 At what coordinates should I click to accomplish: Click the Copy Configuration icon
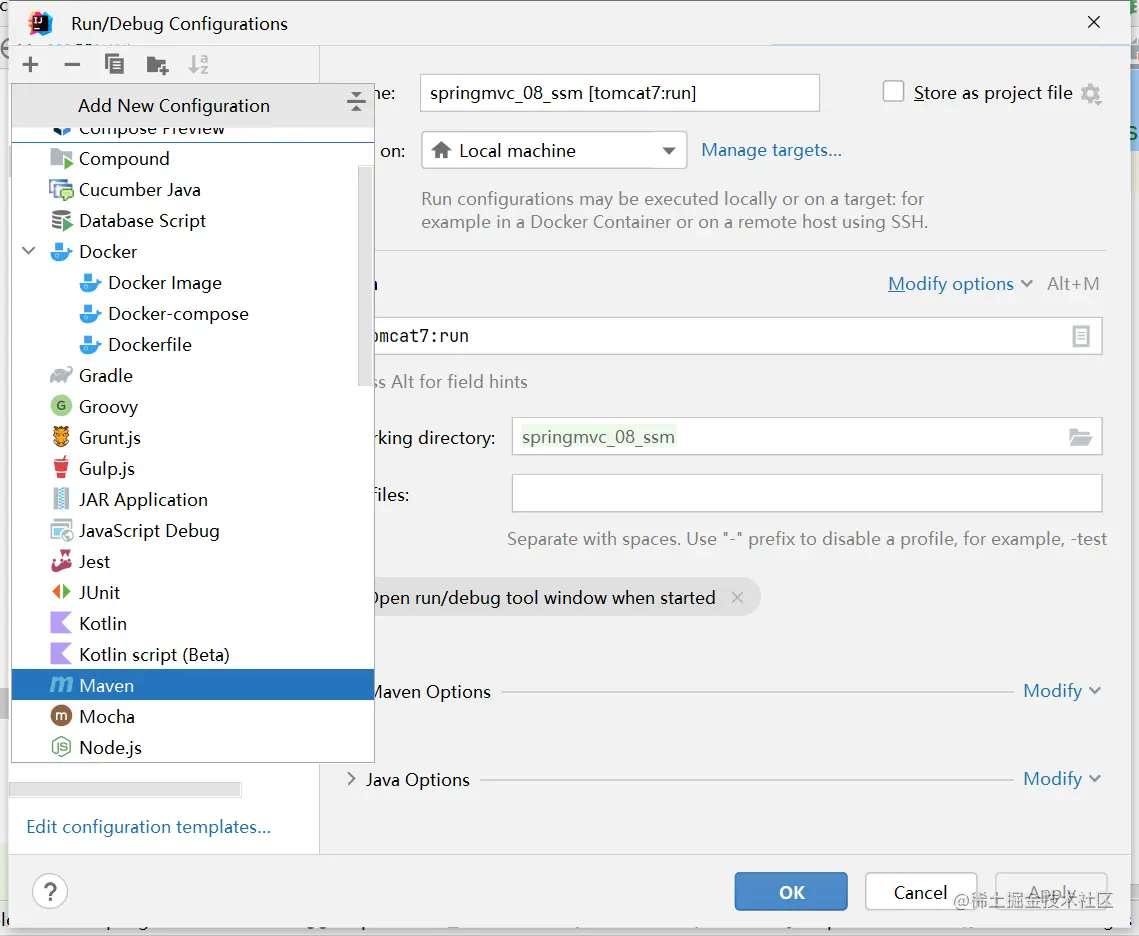115,65
